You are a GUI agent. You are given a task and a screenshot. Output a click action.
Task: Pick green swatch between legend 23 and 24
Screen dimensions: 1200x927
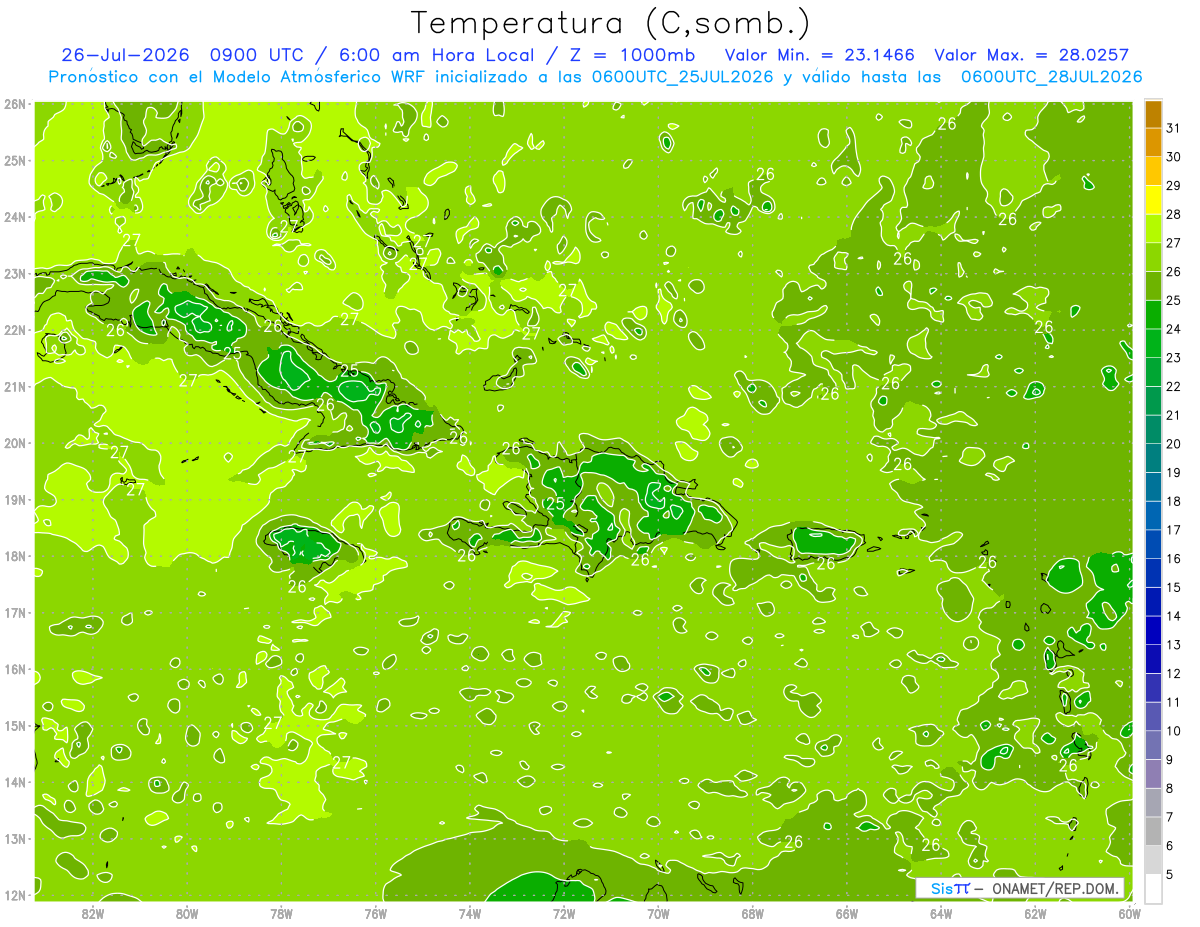(x=1153, y=343)
